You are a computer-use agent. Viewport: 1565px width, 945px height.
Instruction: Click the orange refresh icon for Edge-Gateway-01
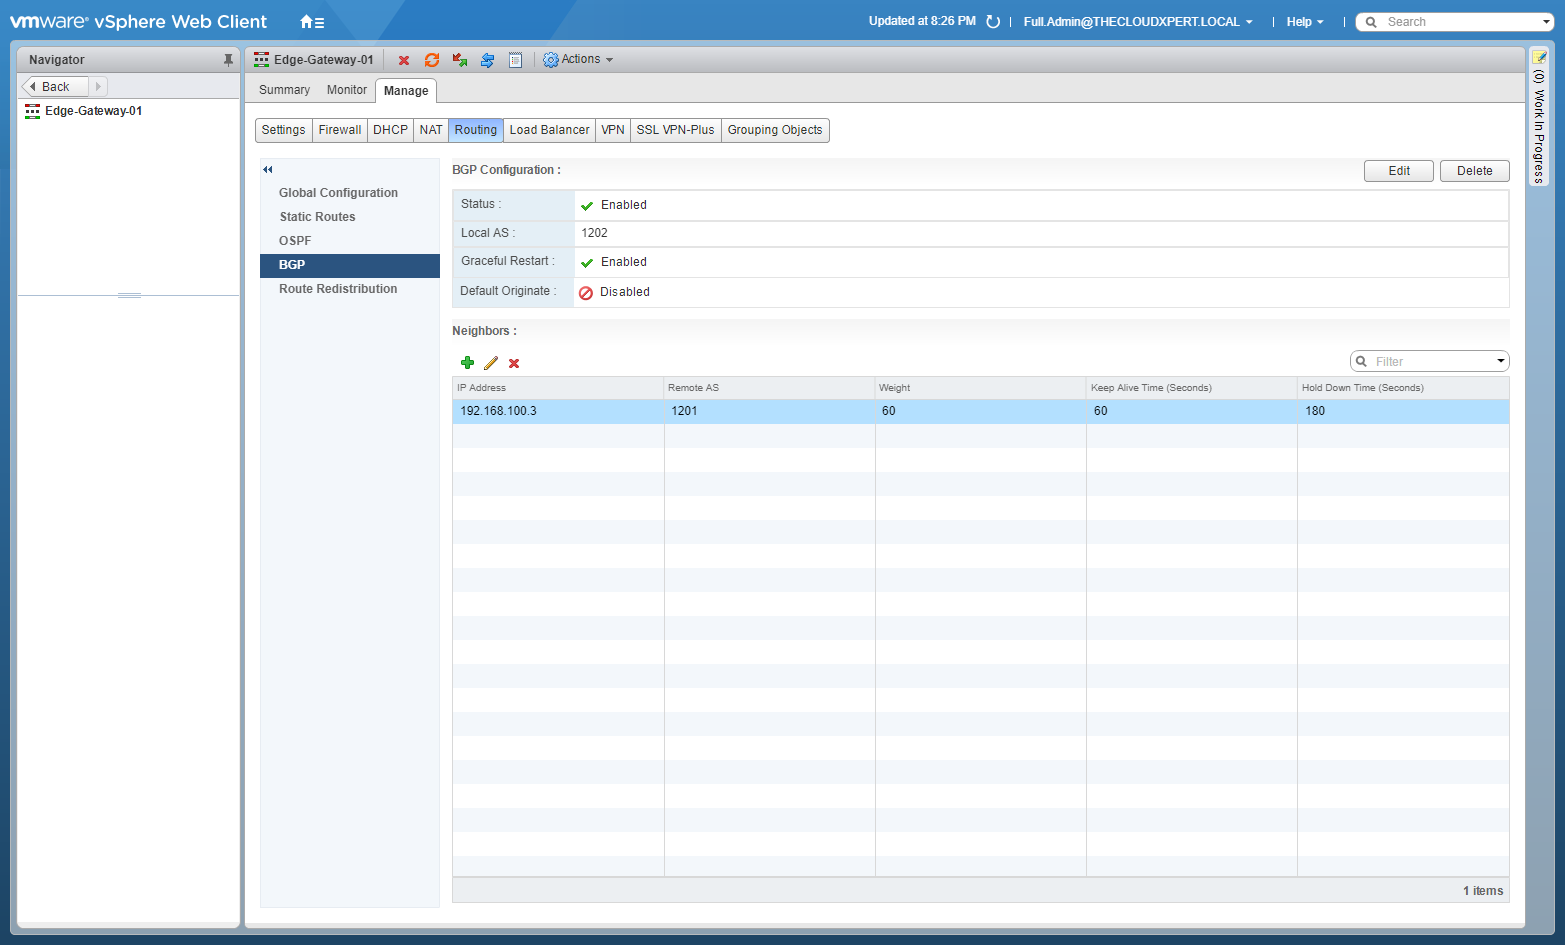432,60
